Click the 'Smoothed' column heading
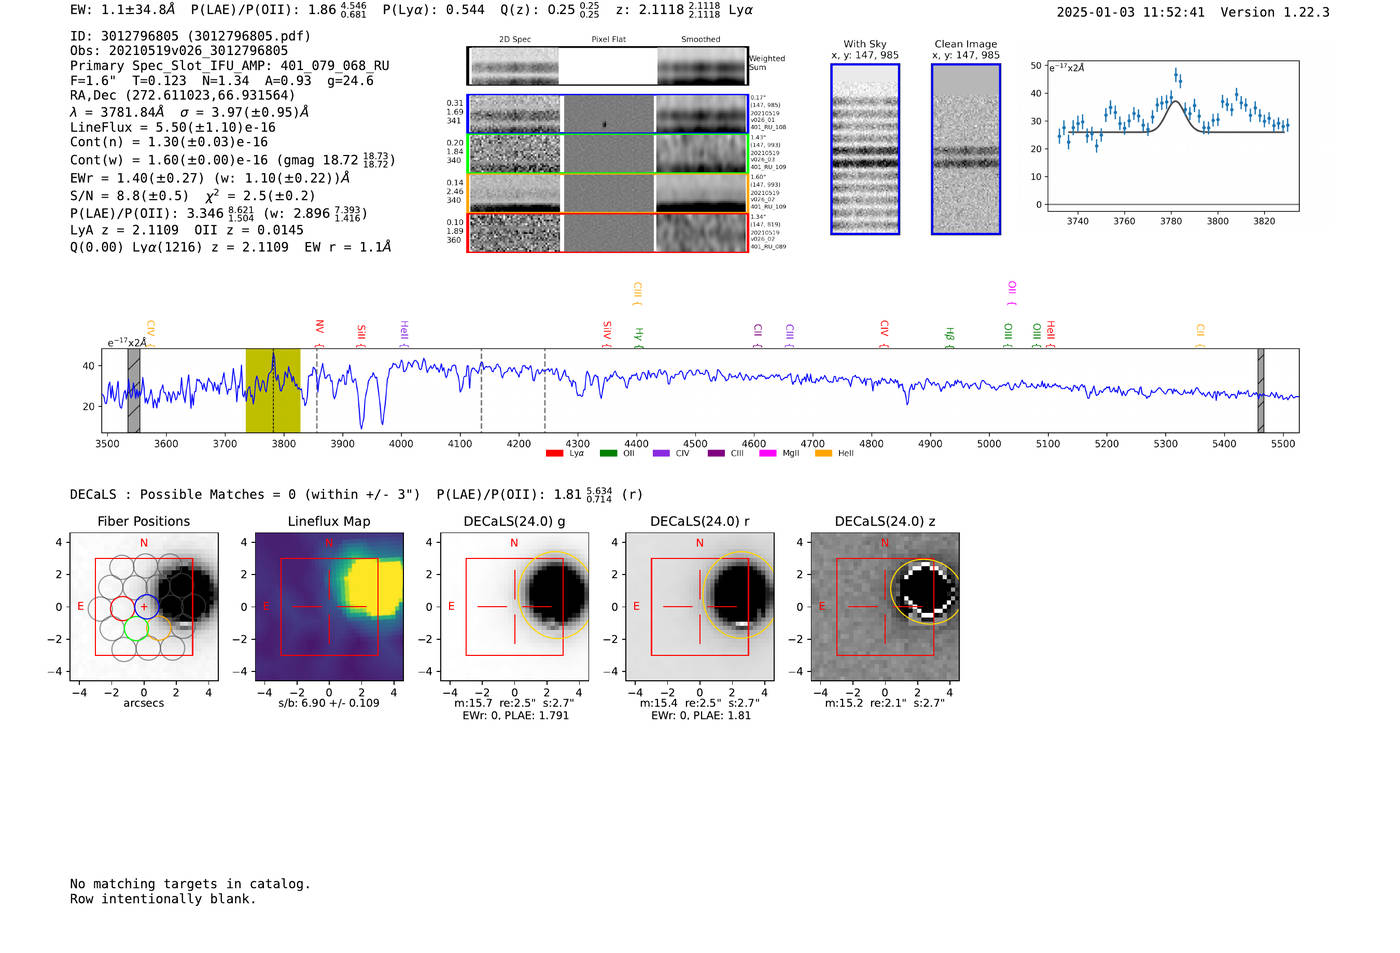Image resolution: width=1400 pixels, height=953 pixels. click(x=701, y=39)
